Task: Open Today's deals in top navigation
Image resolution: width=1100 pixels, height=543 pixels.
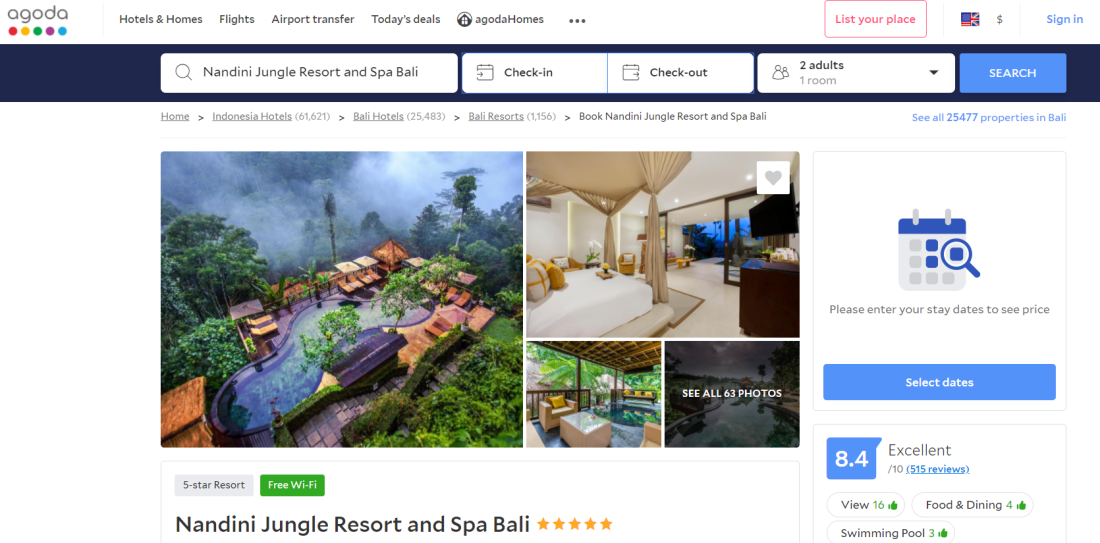Action: click(405, 20)
